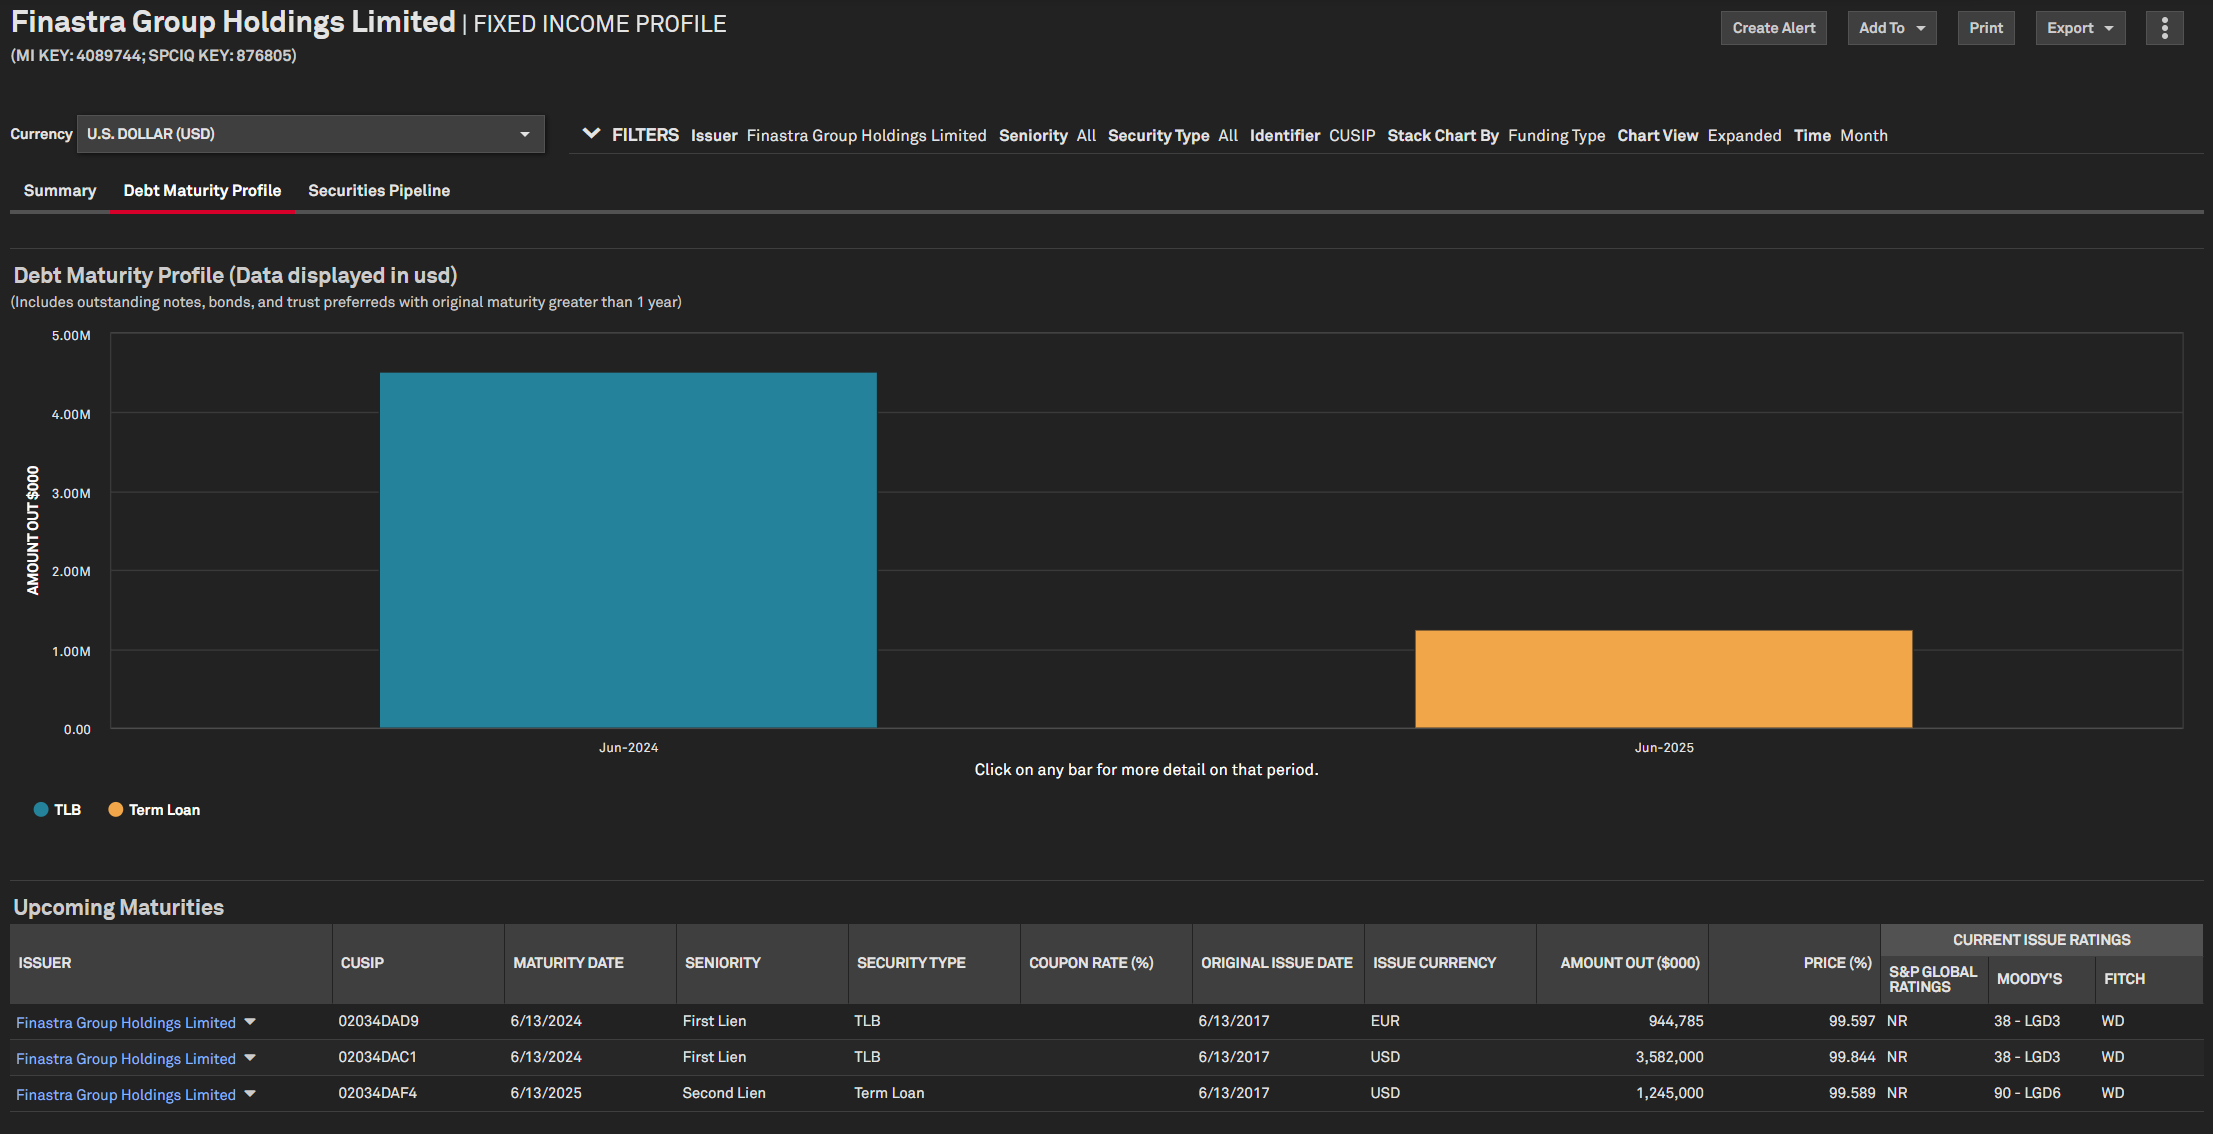Collapse the FILTERS chevron
Screen dimensions: 2213x1134
pos(591,134)
